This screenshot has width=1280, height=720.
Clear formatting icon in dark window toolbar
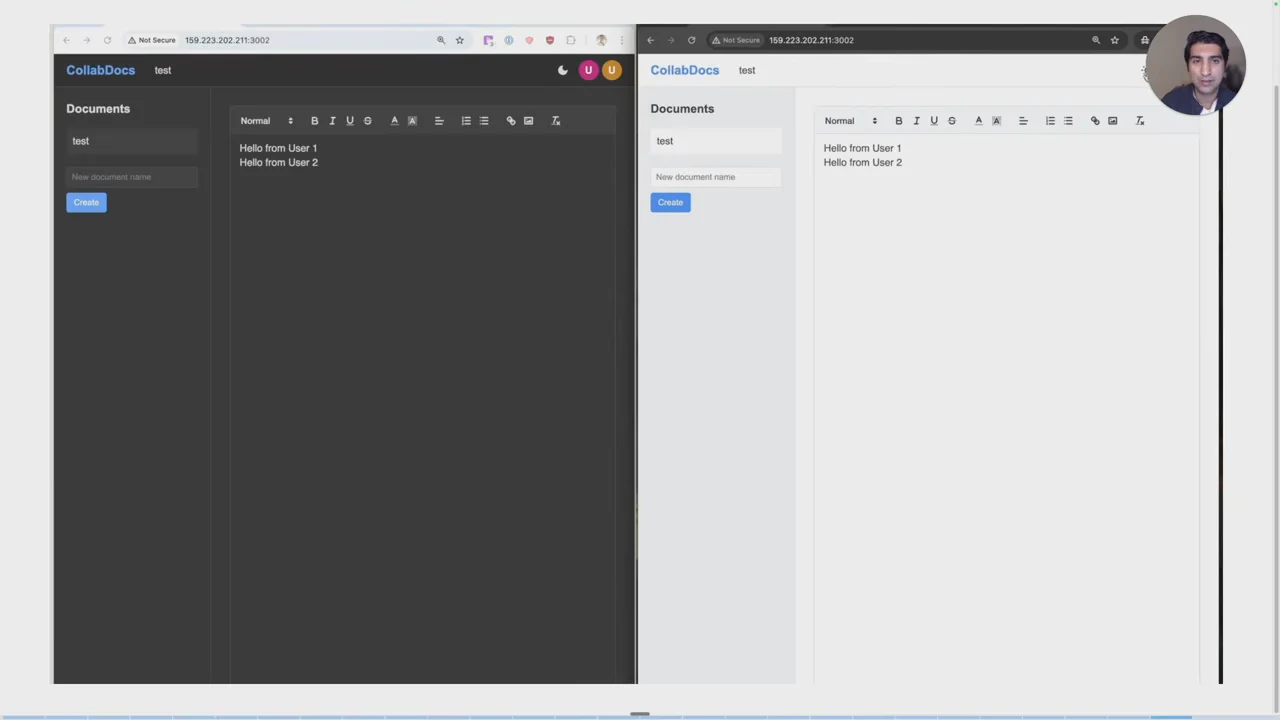tap(556, 121)
